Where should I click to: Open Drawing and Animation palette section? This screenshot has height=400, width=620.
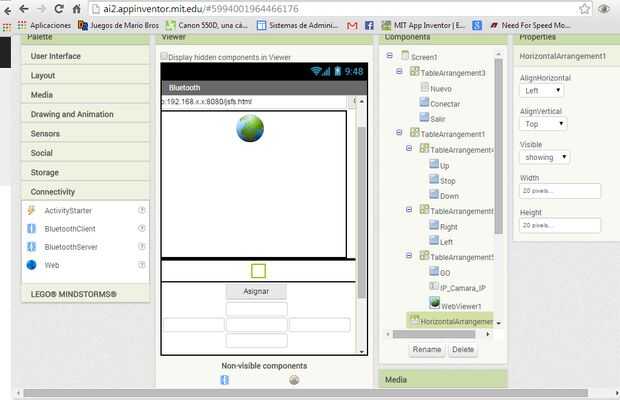pyautogui.click(x=86, y=114)
